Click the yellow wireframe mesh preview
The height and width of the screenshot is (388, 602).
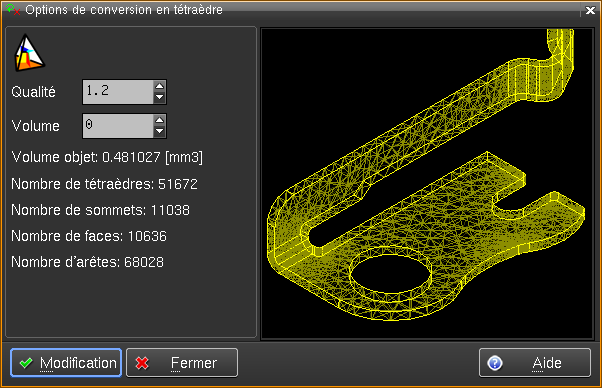tap(427, 184)
